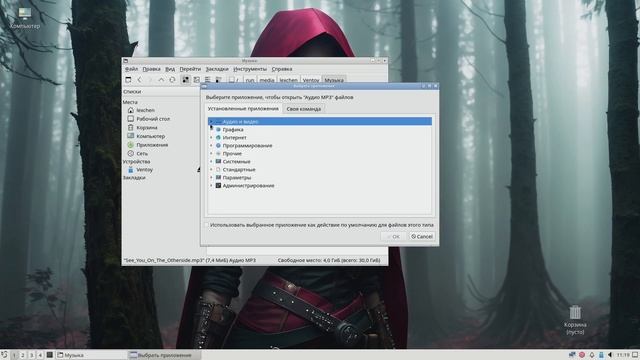This screenshot has width=640, height=360.
Task: Expand the 'Графика' category
Action: click(211, 129)
